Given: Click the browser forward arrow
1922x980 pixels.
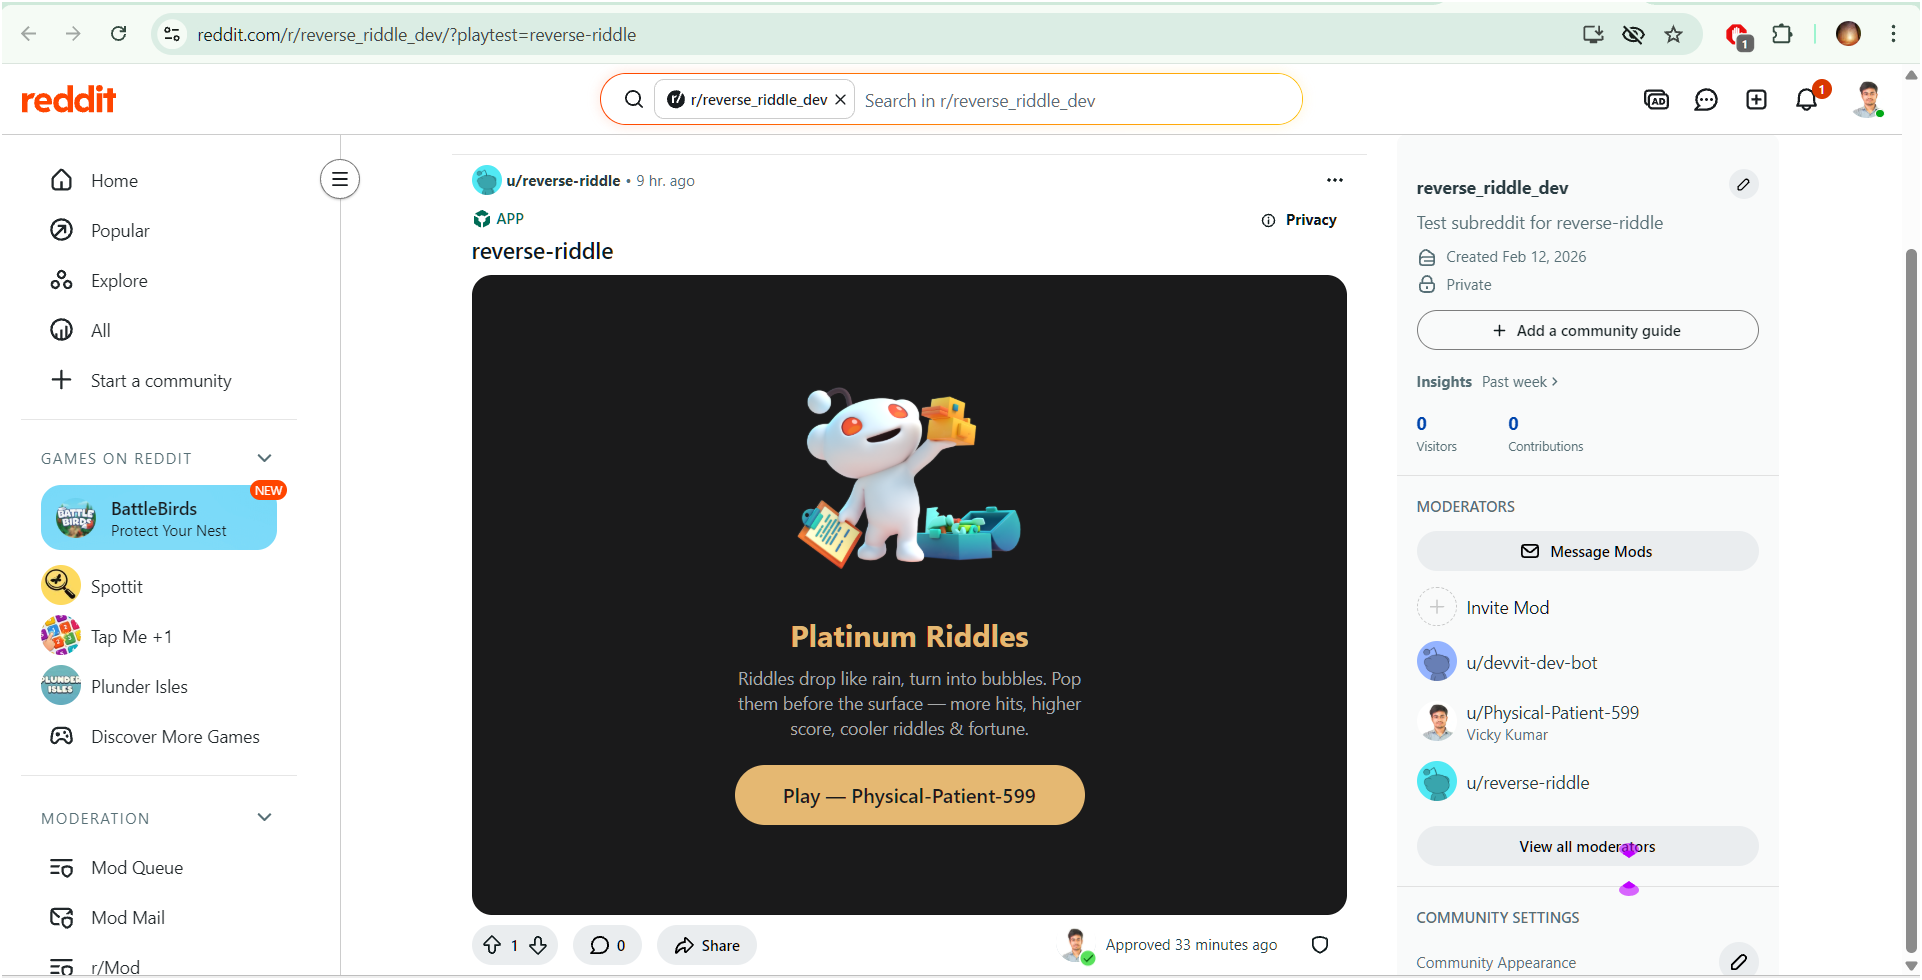Looking at the screenshot, I should (x=73, y=34).
